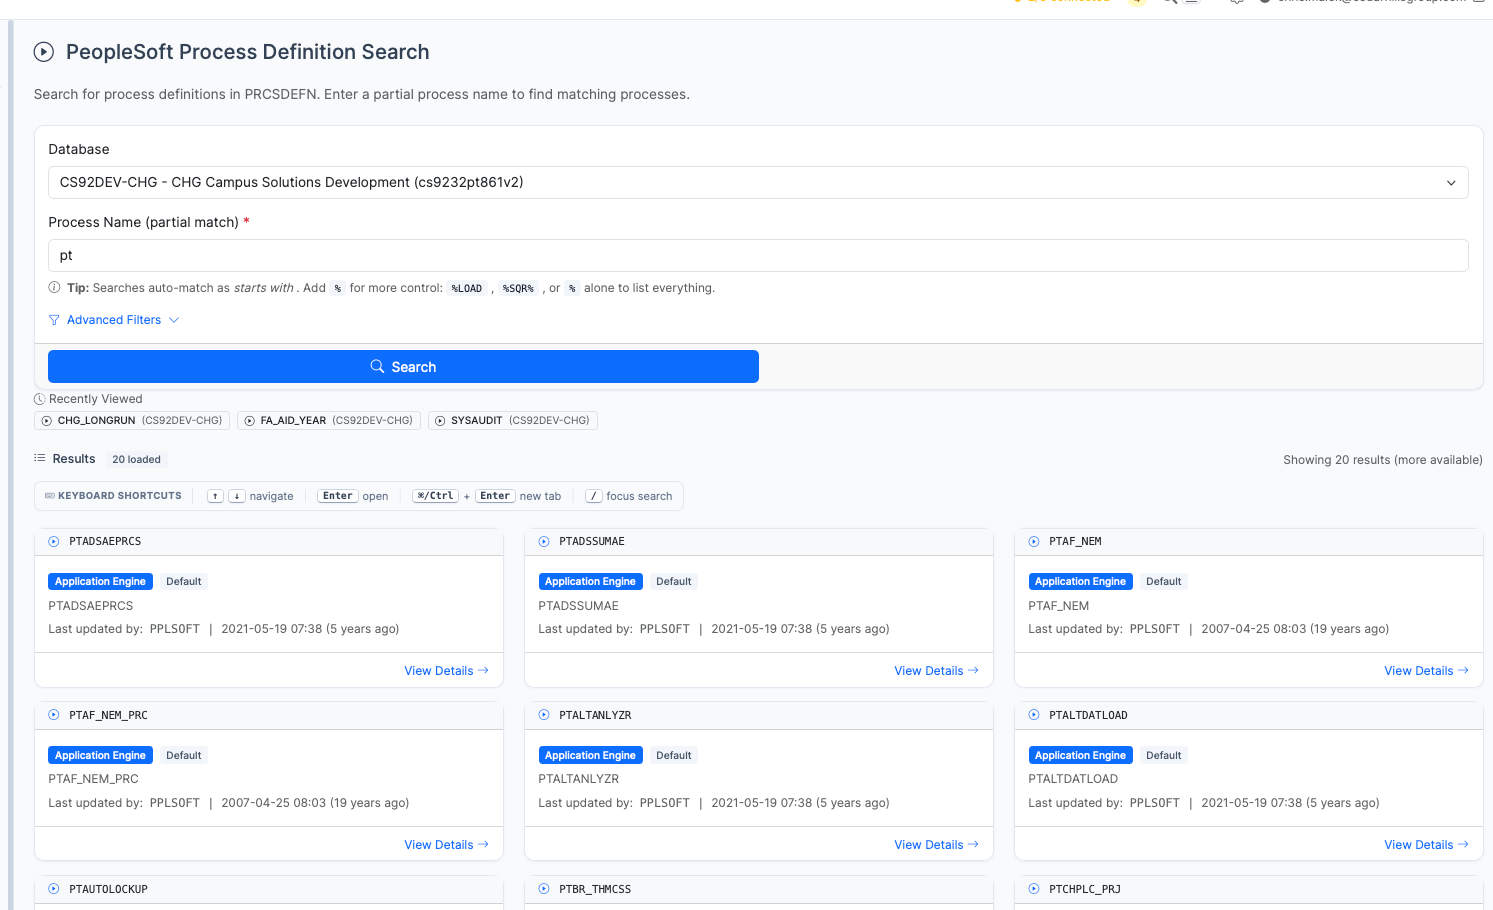Open recently viewed CHG_LONGRUN

click(x=132, y=421)
